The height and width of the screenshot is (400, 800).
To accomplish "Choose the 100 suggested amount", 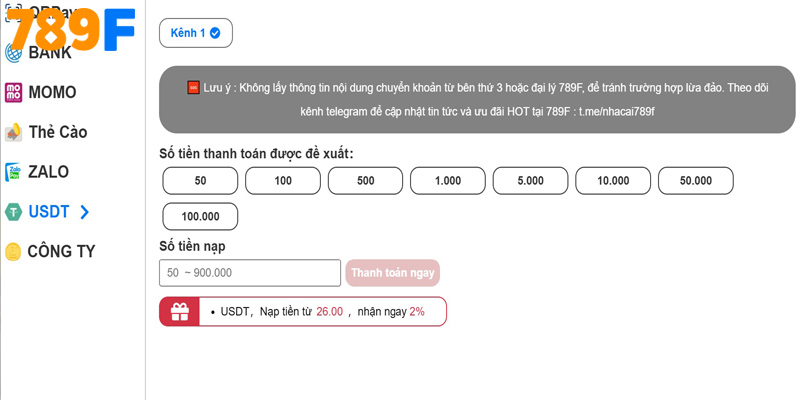I will pos(283,181).
